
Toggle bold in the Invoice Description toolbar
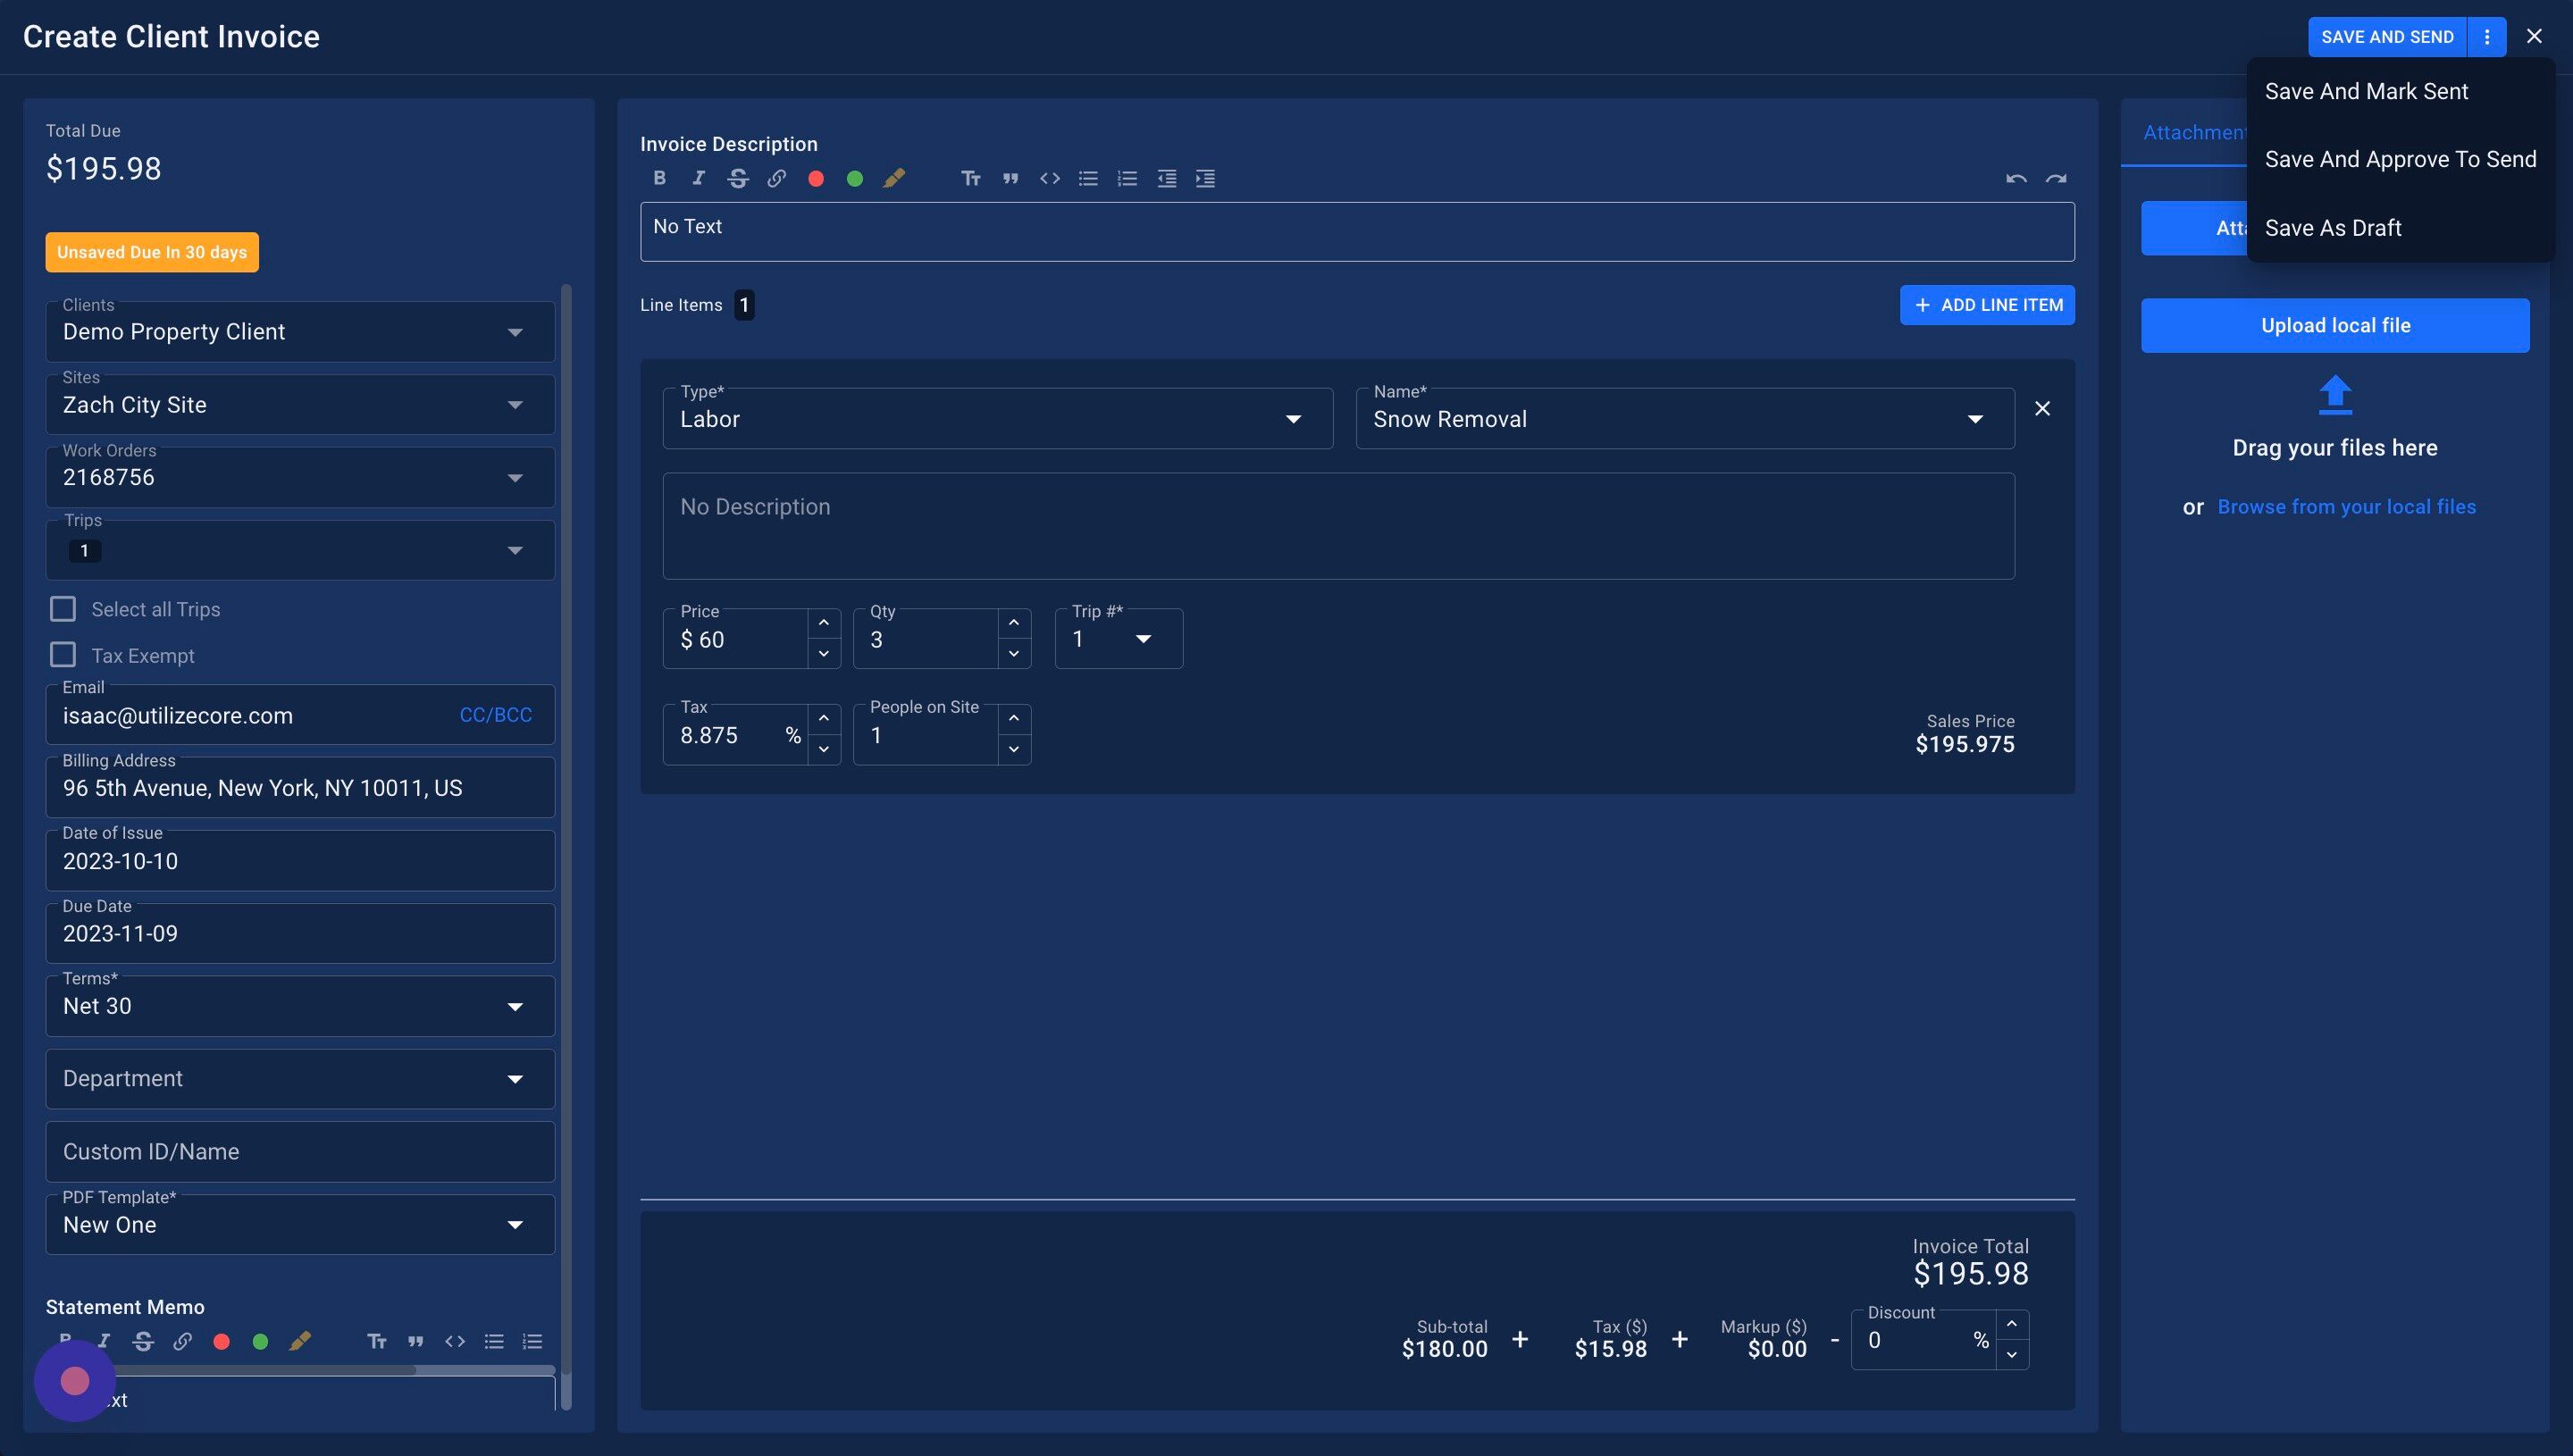[x=659, y=178]
